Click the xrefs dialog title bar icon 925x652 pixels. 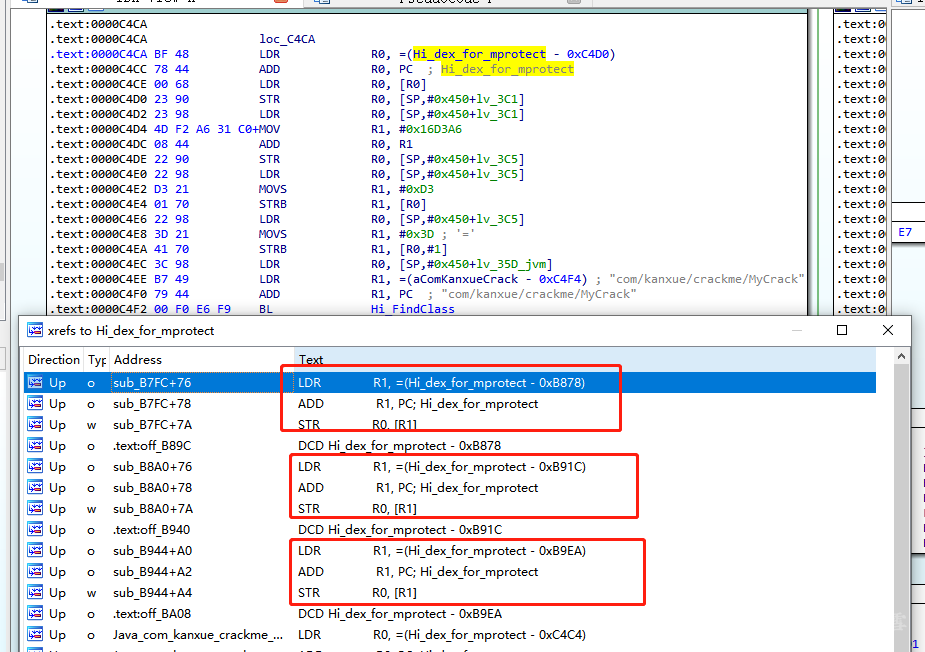[x=35, y=330]
